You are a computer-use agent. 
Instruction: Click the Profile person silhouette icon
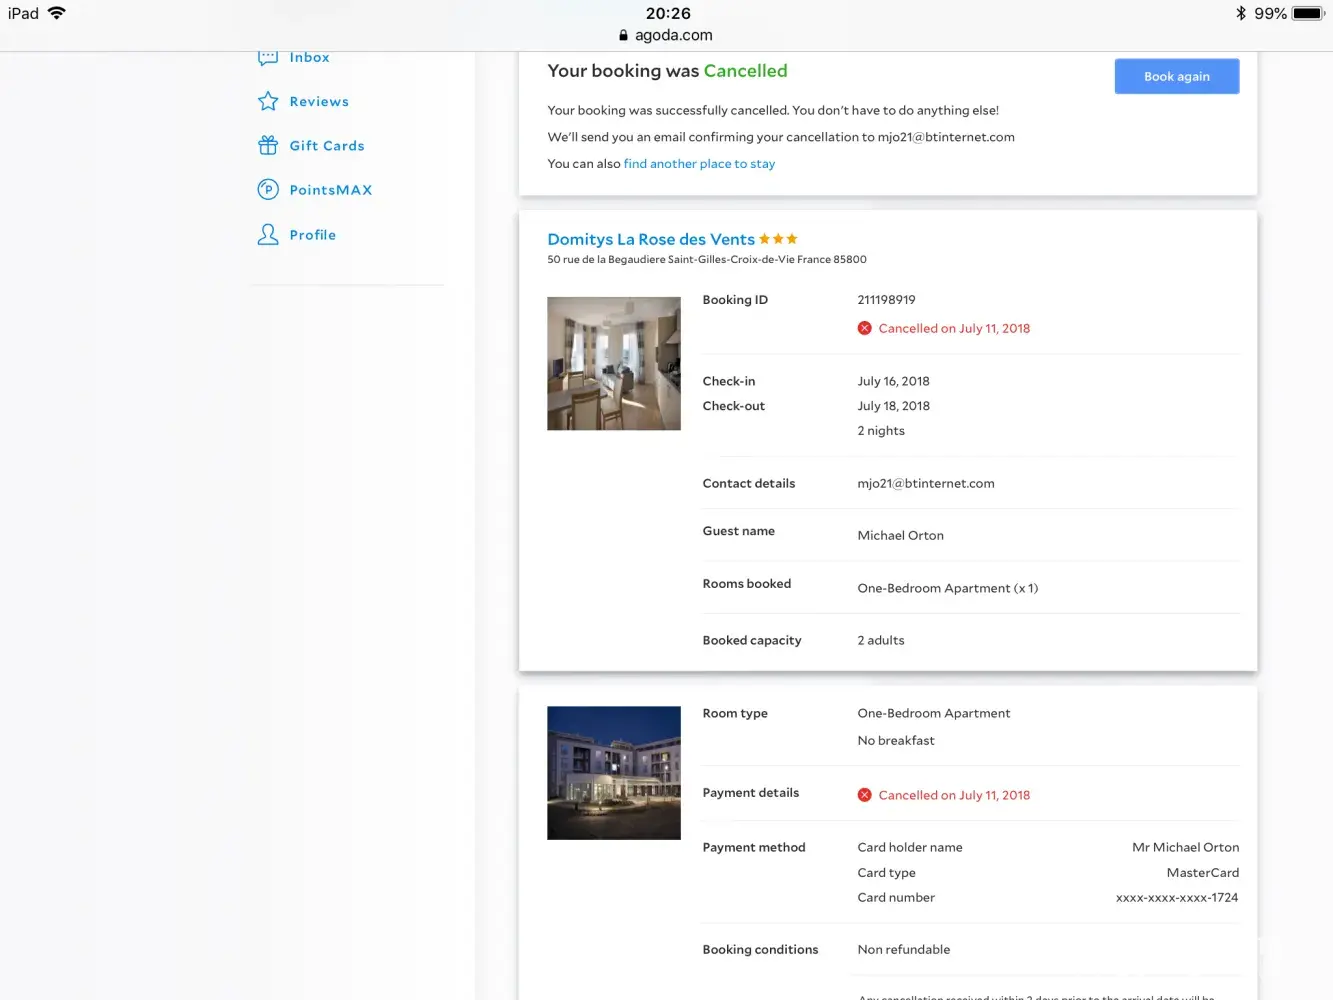[x=268, y=235]
